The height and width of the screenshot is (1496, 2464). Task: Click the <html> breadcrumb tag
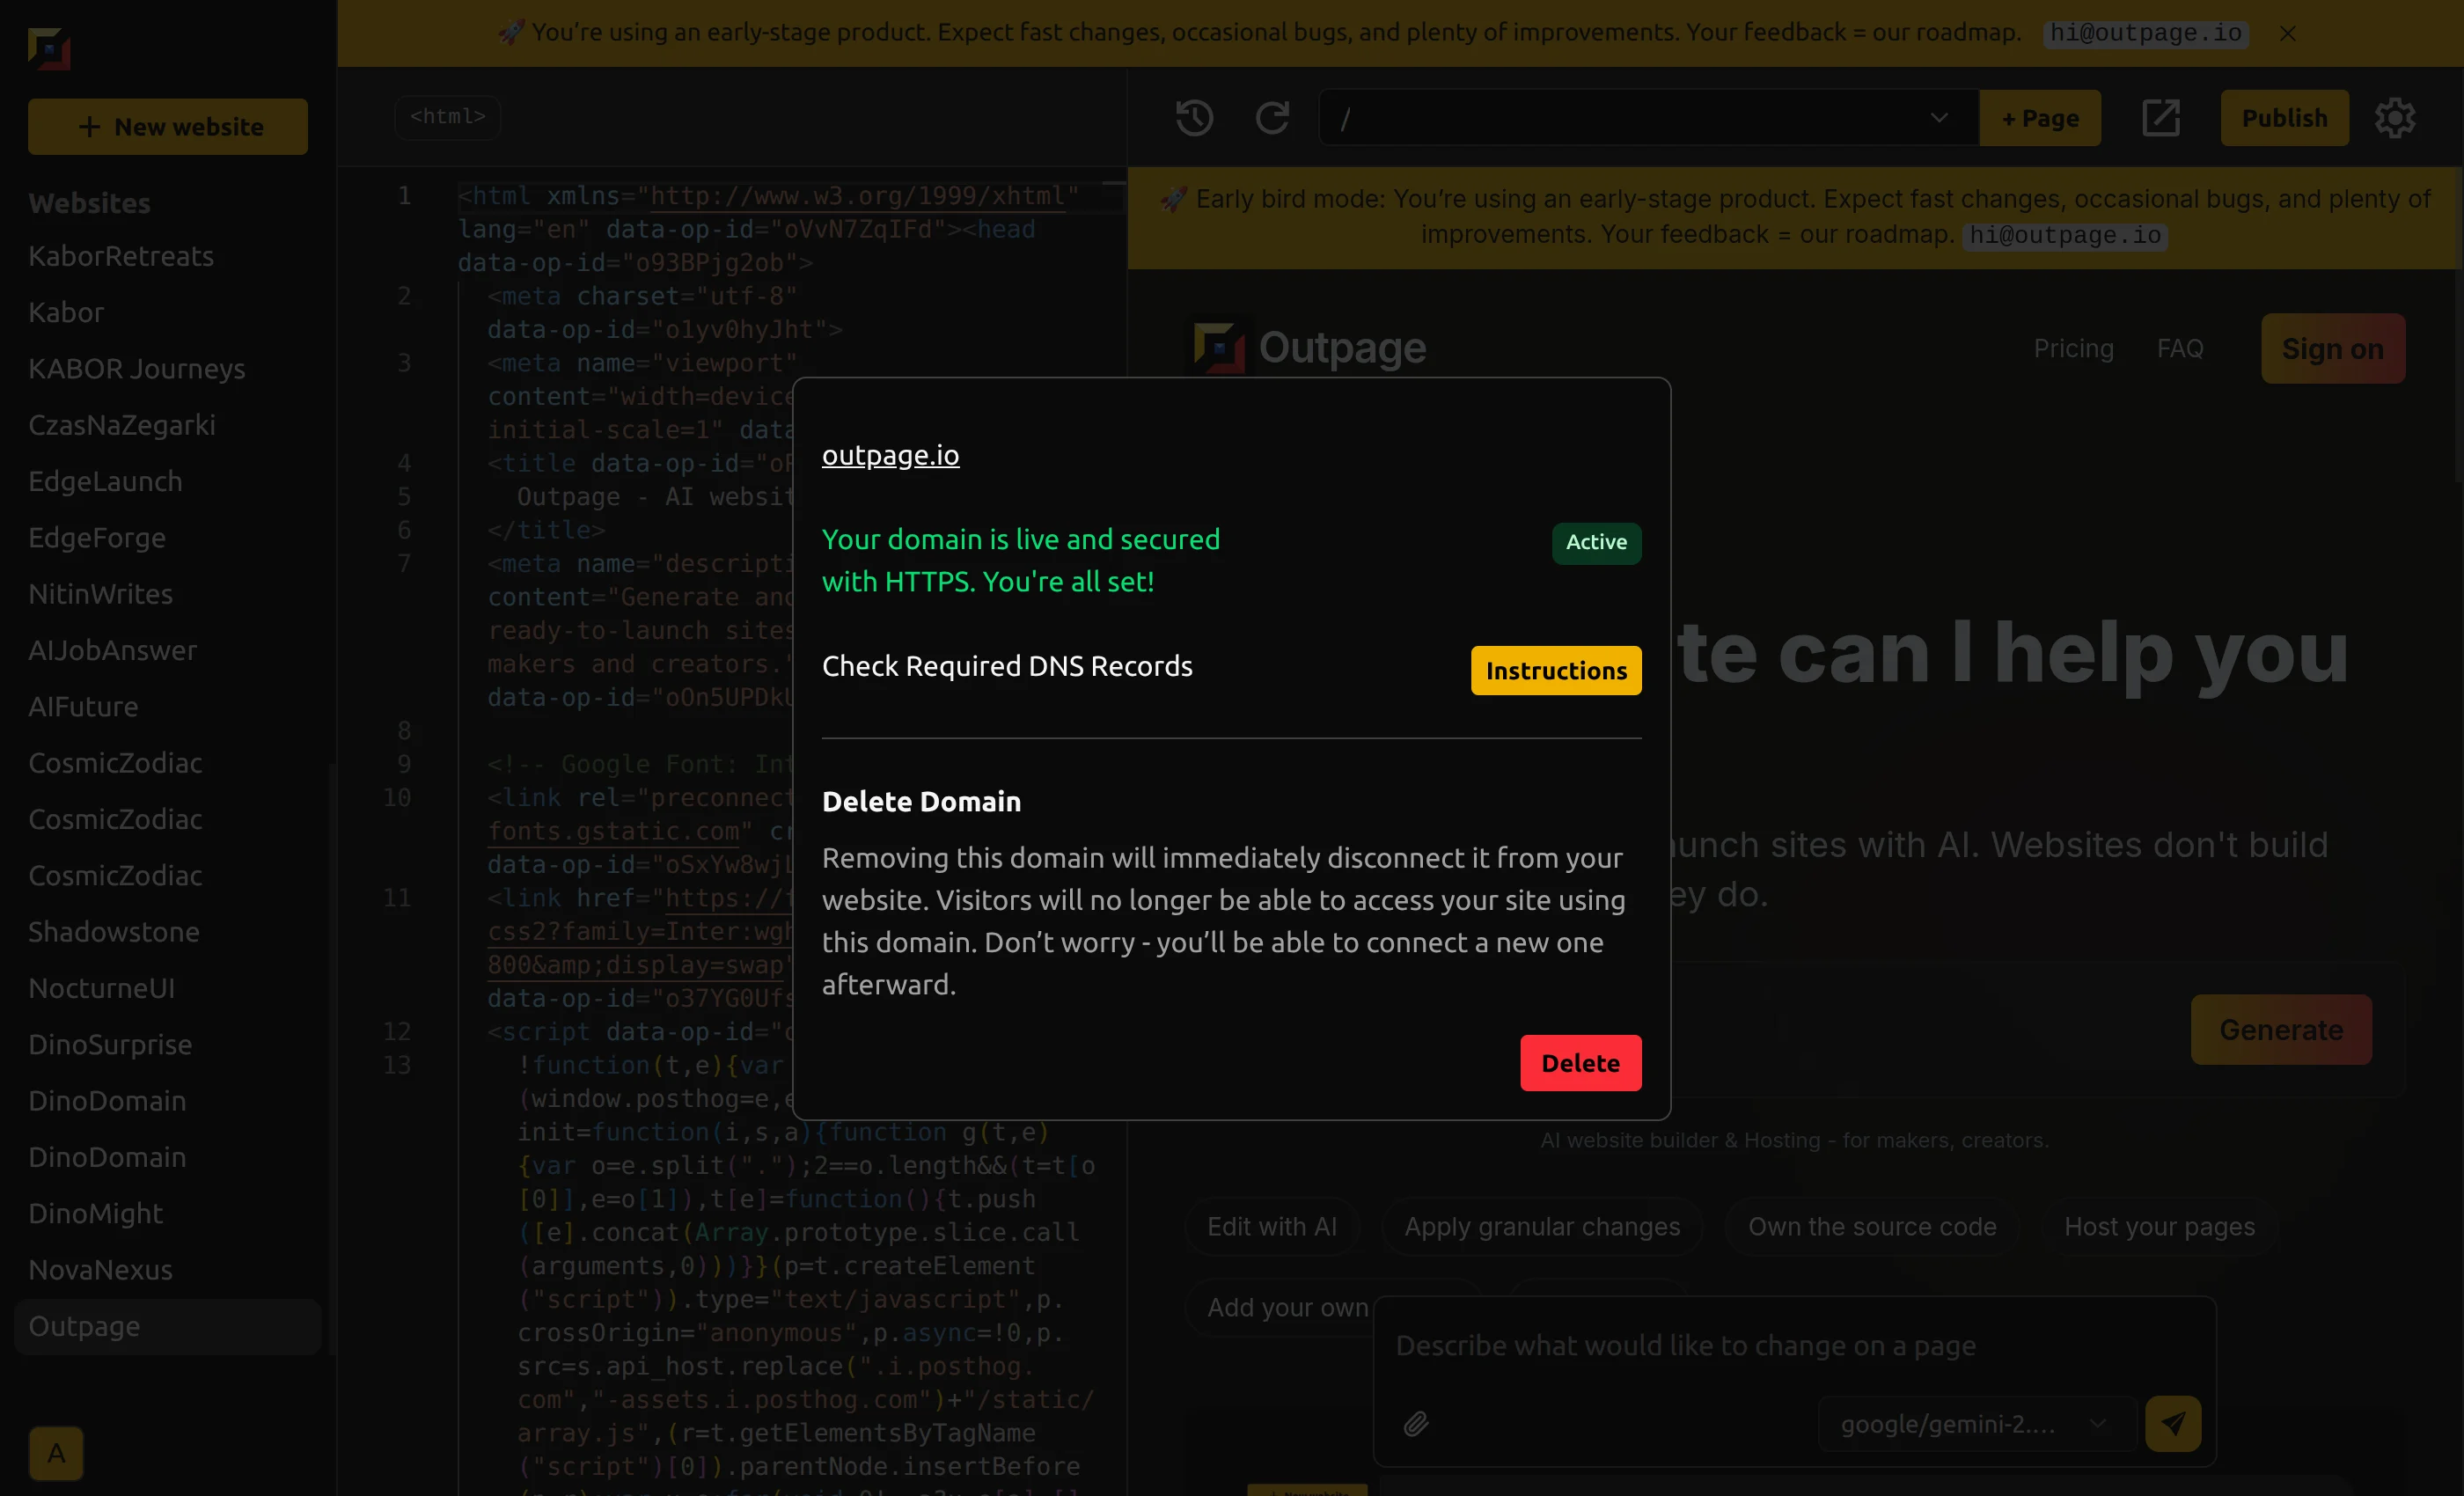pos(447,117)
